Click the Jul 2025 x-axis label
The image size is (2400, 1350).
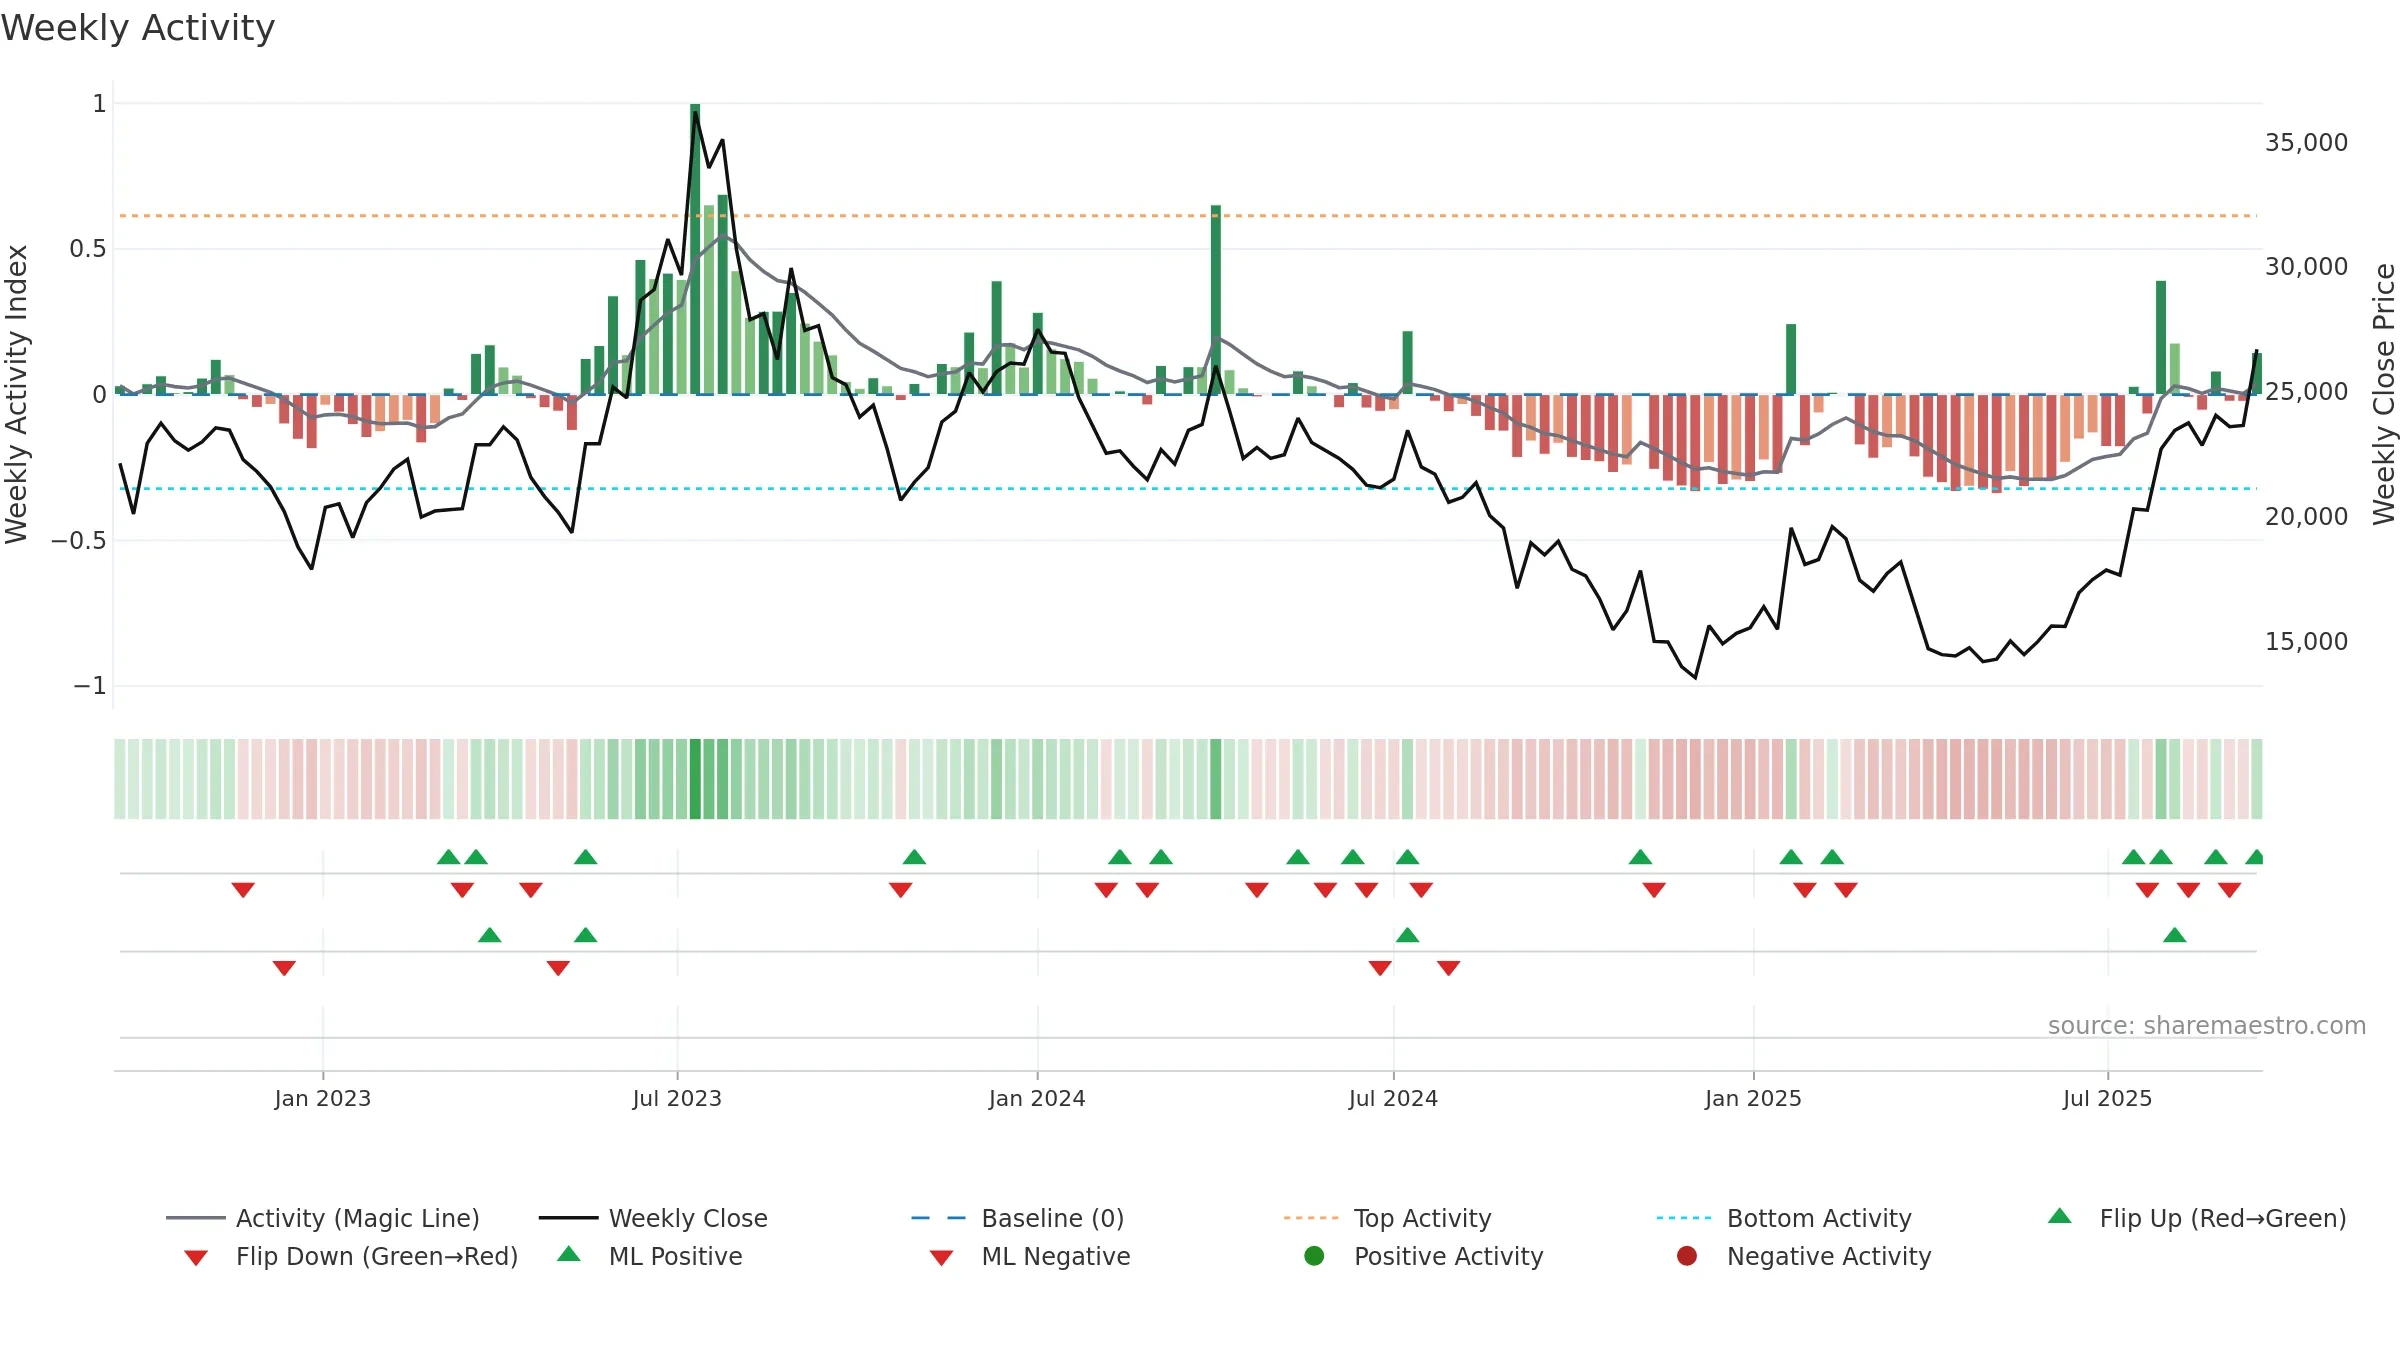(2107, 1098)
